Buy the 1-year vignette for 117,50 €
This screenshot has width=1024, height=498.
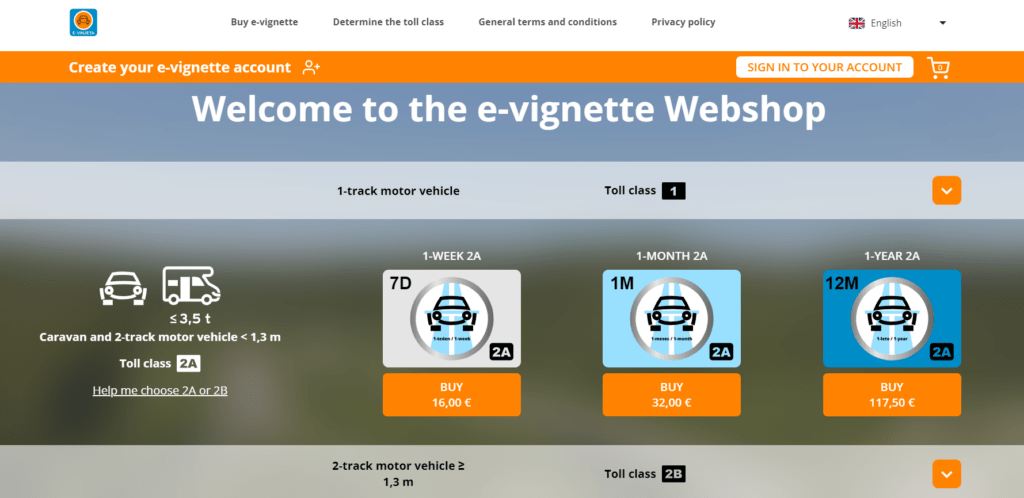(891, 395)
